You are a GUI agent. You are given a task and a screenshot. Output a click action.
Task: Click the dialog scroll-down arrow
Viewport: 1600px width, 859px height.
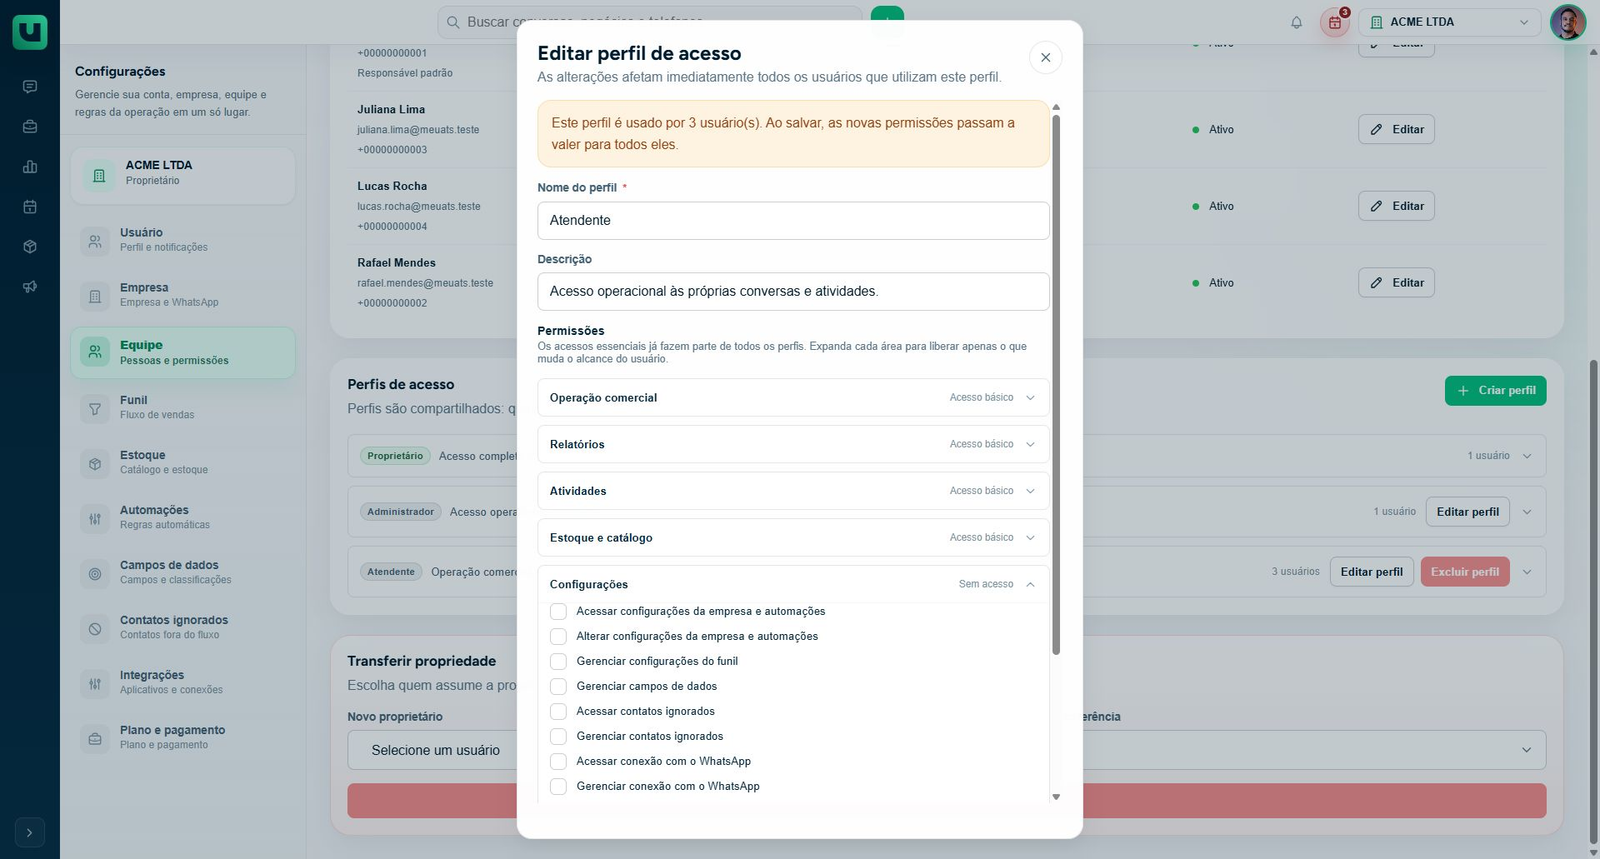(x=1056, y=797)
